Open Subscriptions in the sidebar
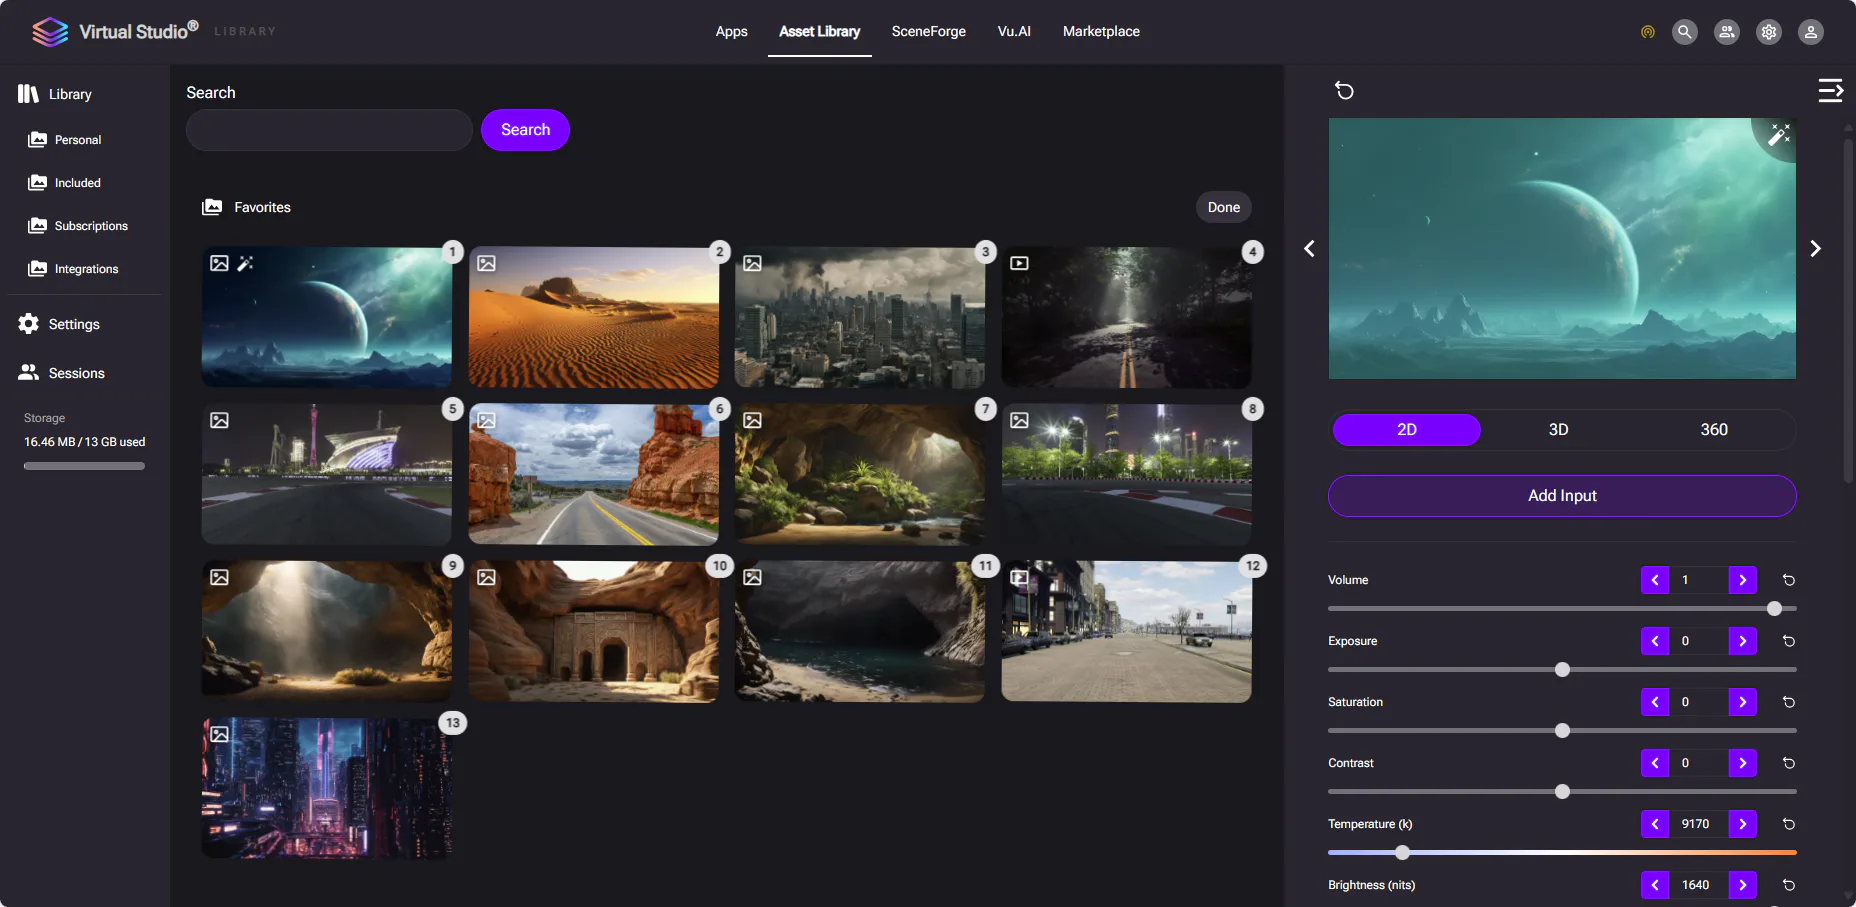This screenshot has height=907, width=1856. pyautogui.click(x=79, y=226)
